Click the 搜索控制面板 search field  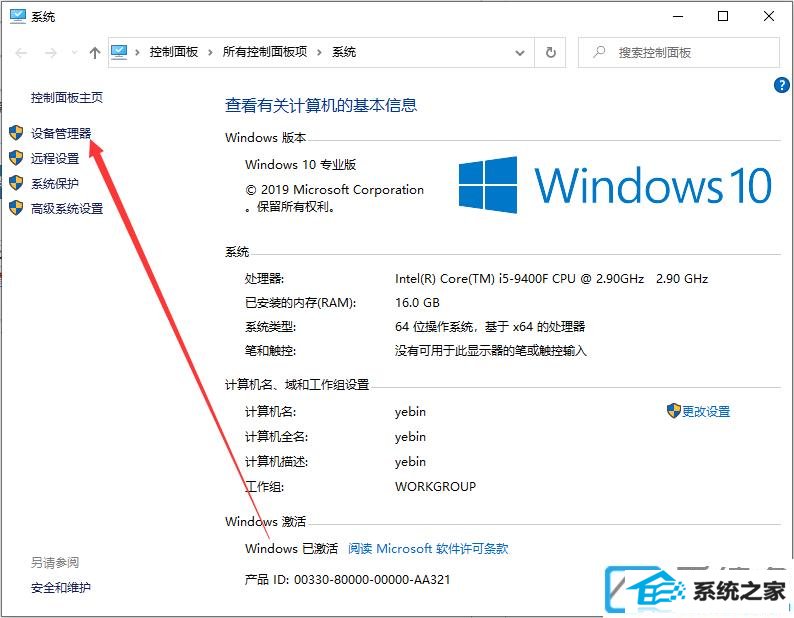pos(679,52)
